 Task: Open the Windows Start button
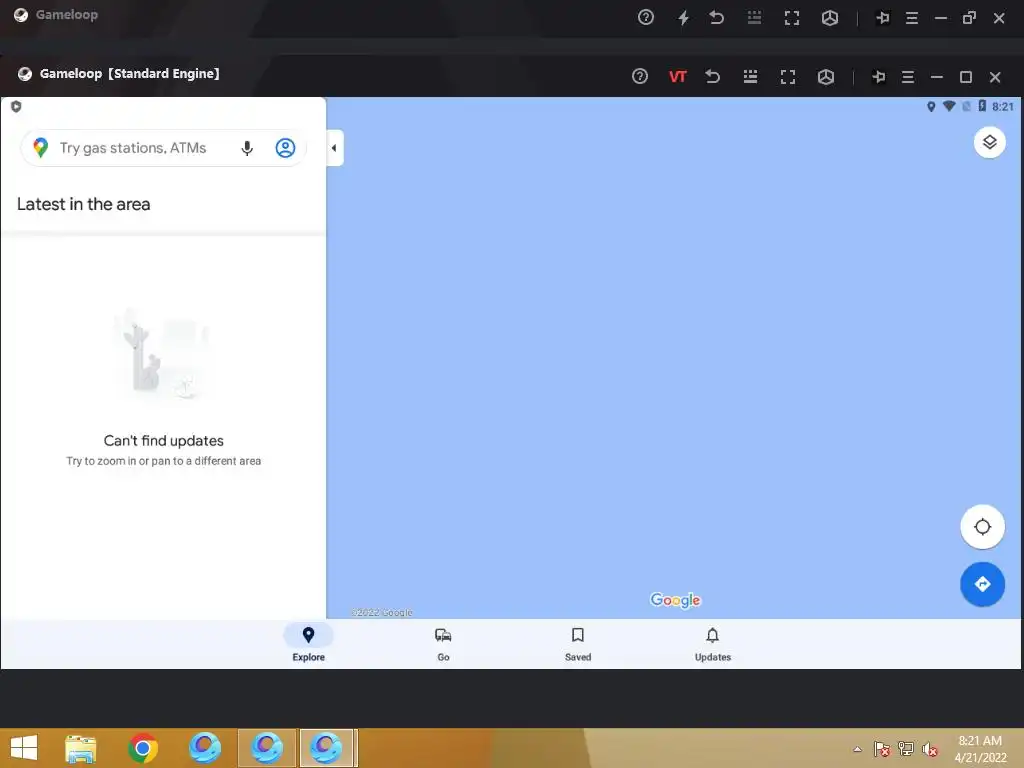point(24,748)
